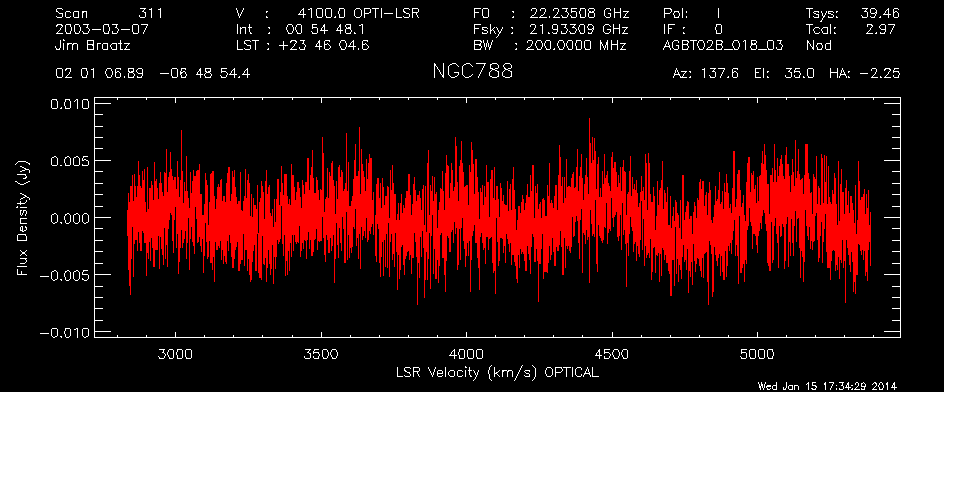Click the azimuth value Az: 137.6

point(706,73)
